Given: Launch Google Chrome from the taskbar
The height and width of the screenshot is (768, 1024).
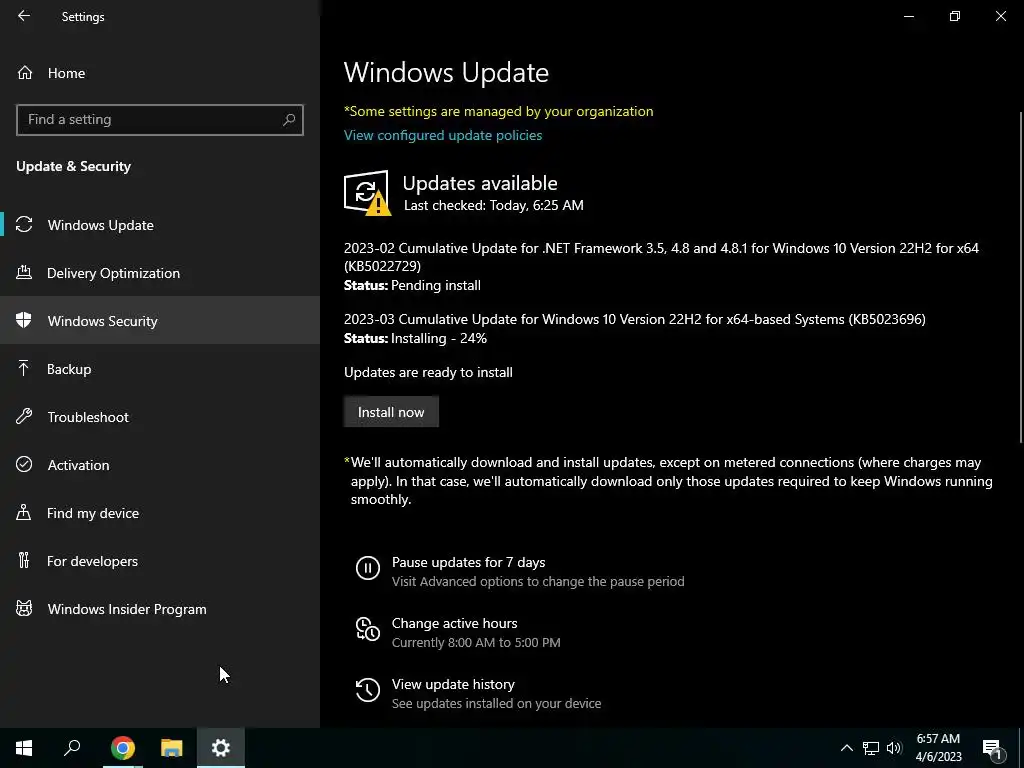Looking at the screenshot, I should coord(122,748).
